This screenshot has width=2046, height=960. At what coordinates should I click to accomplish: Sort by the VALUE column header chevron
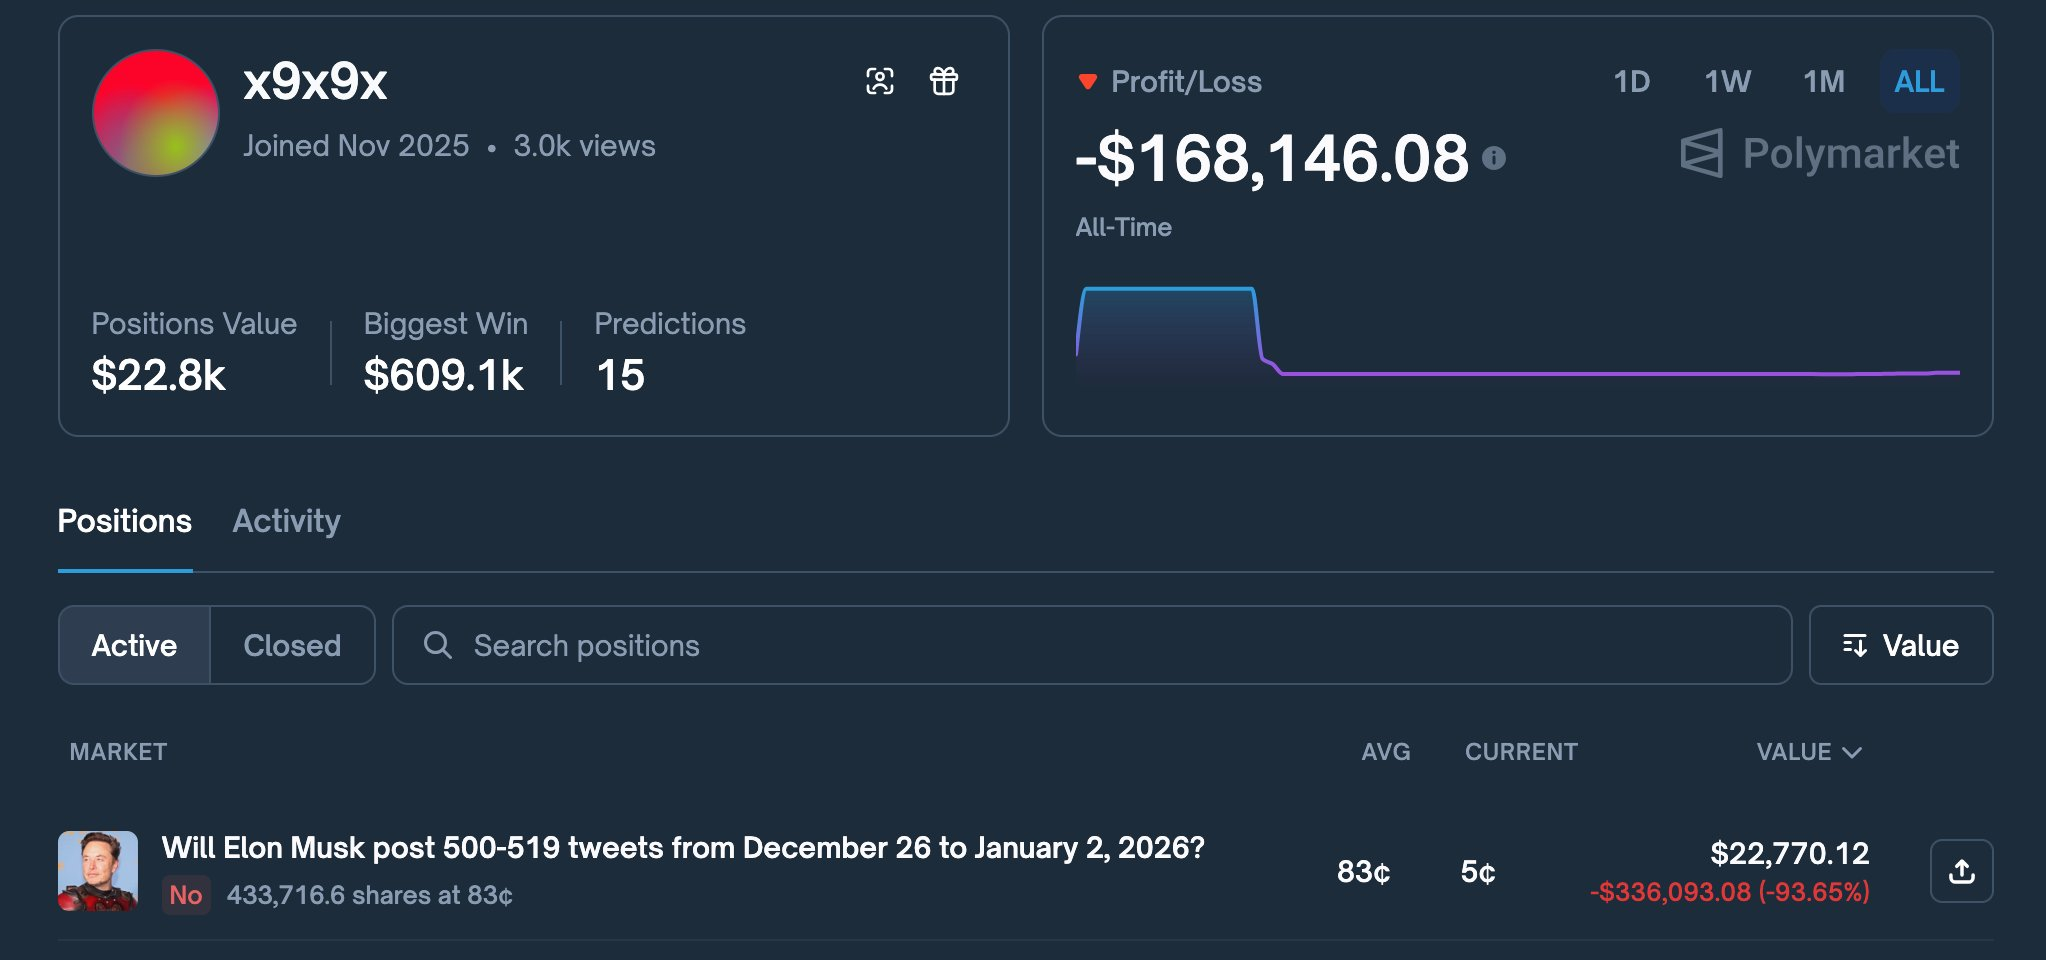tap(1852, 752)
